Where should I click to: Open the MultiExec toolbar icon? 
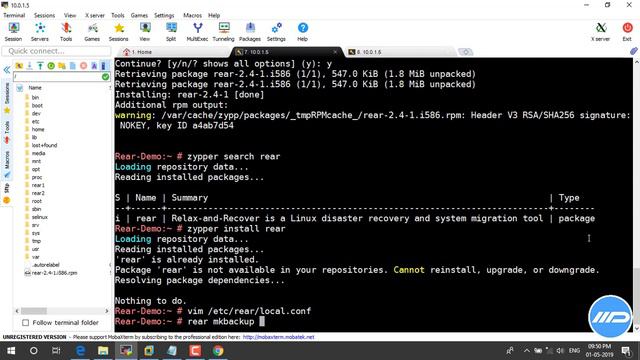pyautogui.click(x=198, y=32)
